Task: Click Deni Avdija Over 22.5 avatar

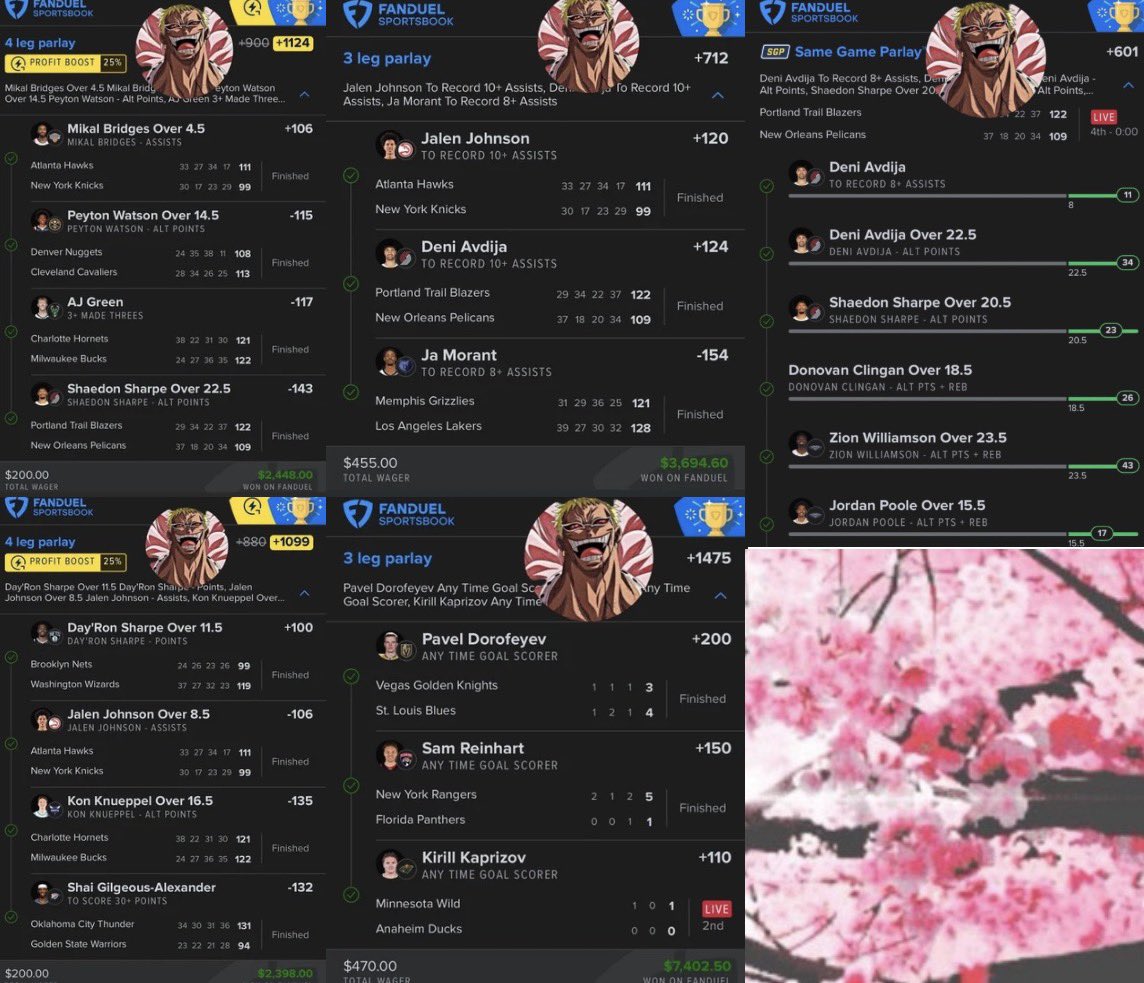Action: (805, 242)
